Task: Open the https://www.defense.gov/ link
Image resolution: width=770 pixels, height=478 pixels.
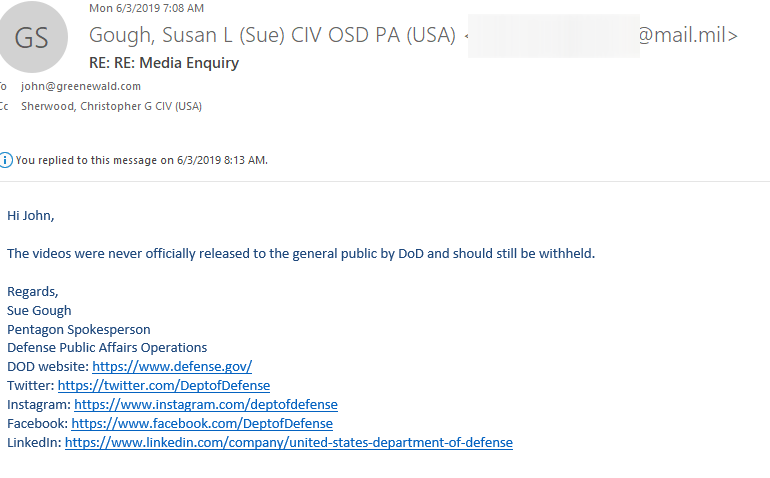Action: click(x=172, y=366)
